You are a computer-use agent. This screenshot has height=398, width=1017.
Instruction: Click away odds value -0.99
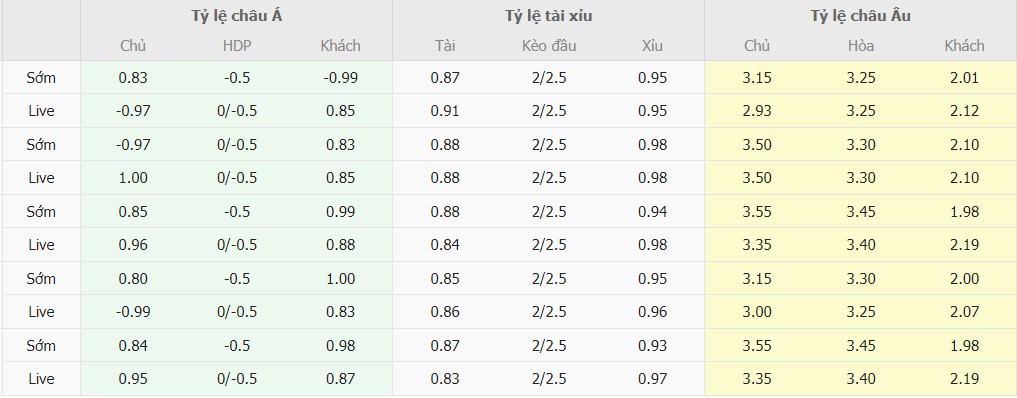[x=341, y=78]
